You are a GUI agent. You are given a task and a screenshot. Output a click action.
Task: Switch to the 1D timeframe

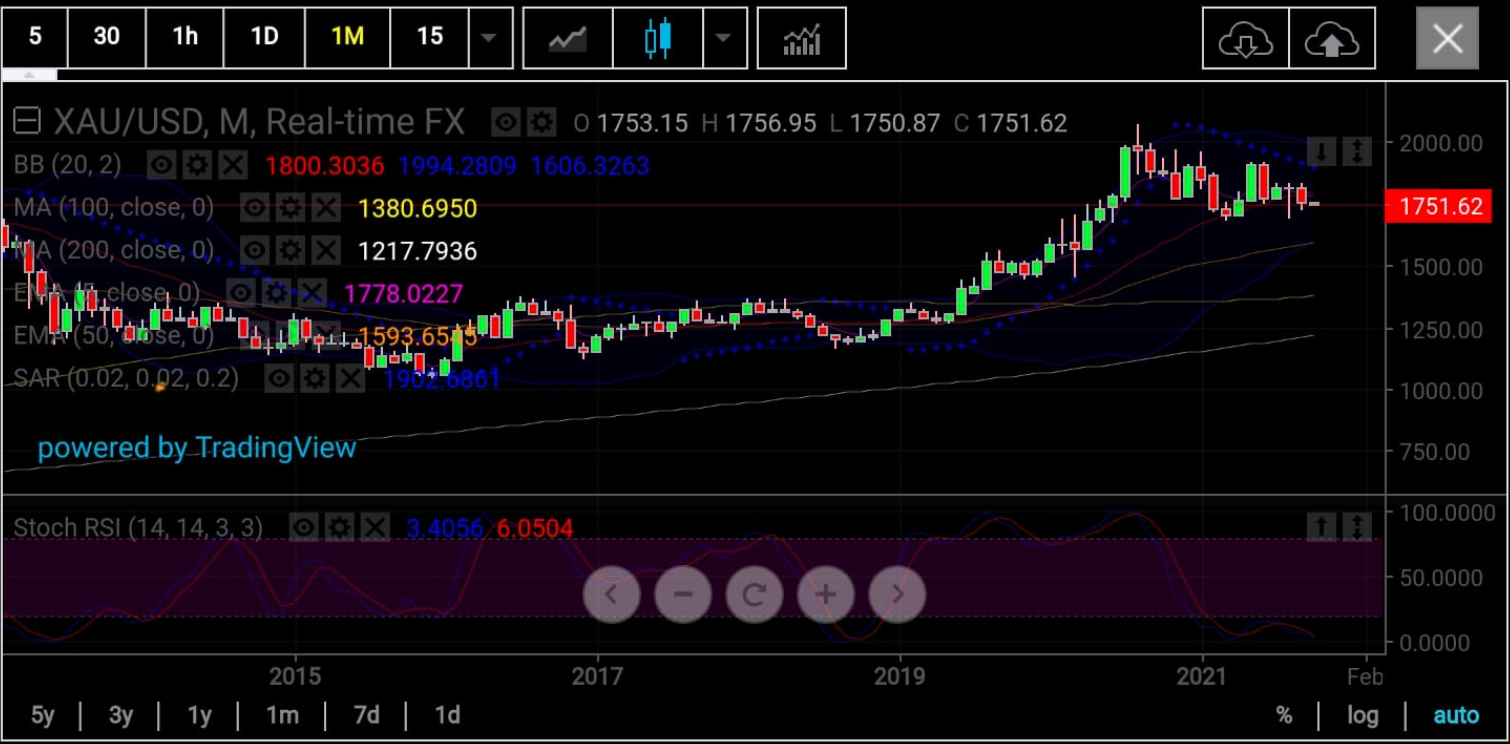(264, 37)
